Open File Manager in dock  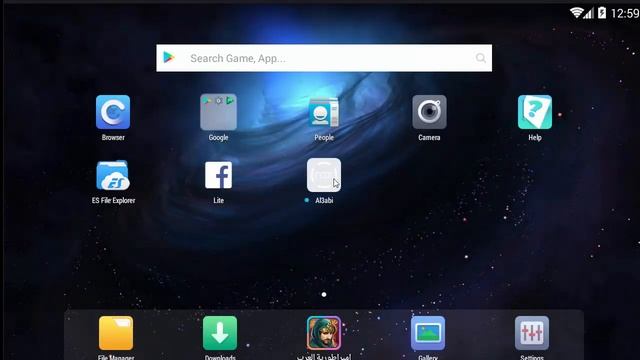(x=116, y=333)
